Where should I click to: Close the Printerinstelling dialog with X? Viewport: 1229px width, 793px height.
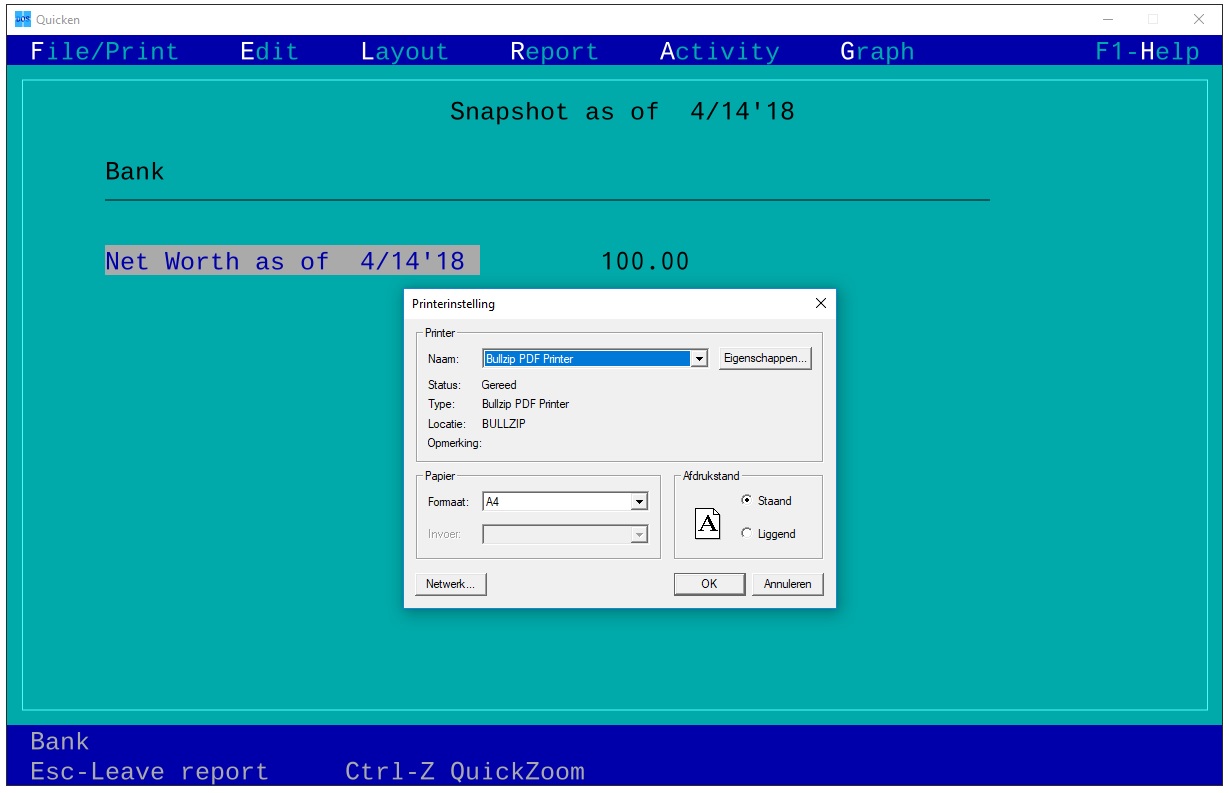[x=820, y=303]
